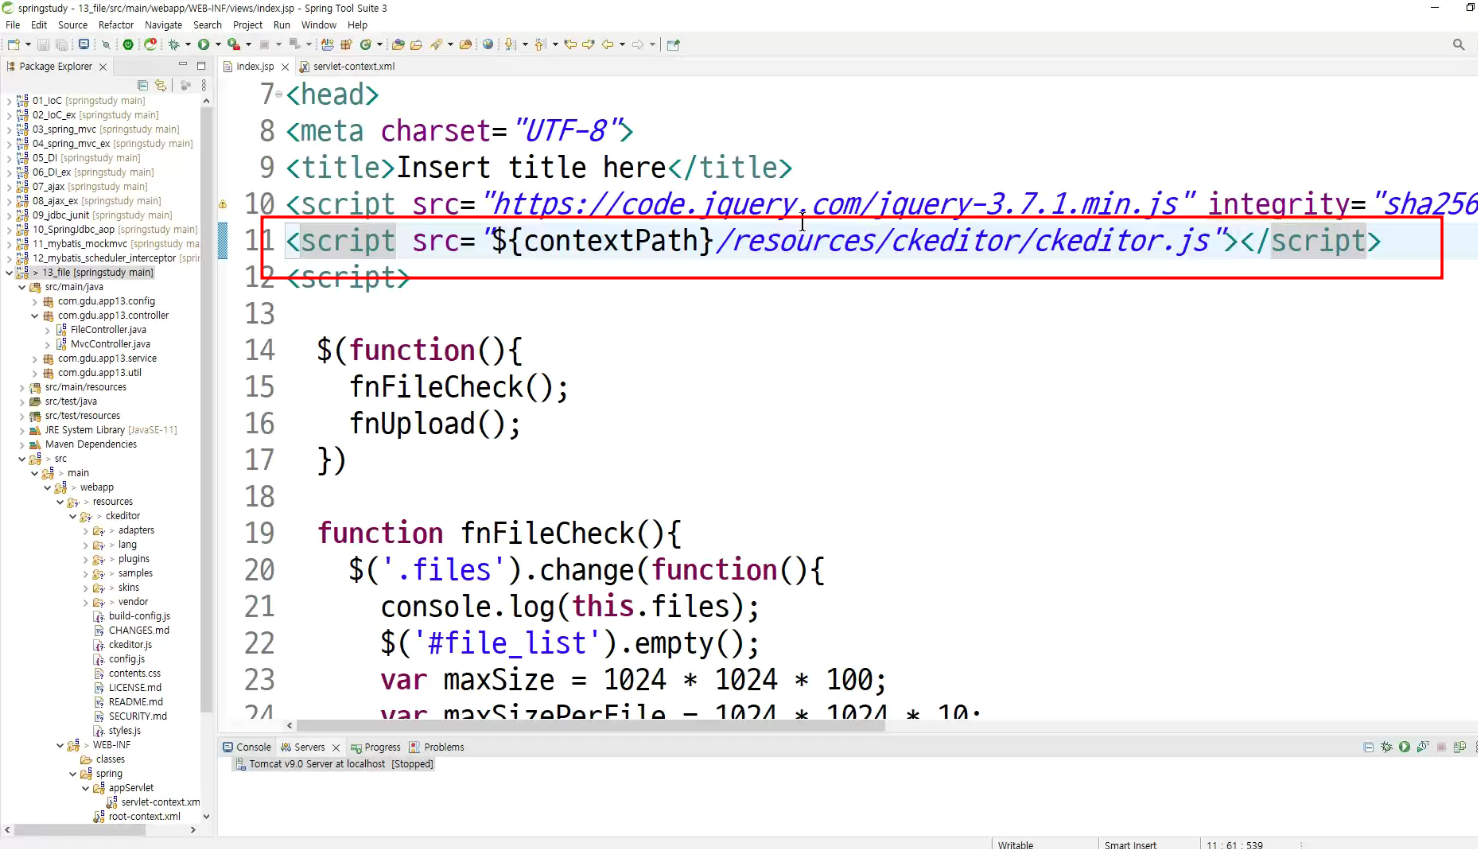
Task: Click the Last Edit Location arrow icon
Action: (570, 44)
